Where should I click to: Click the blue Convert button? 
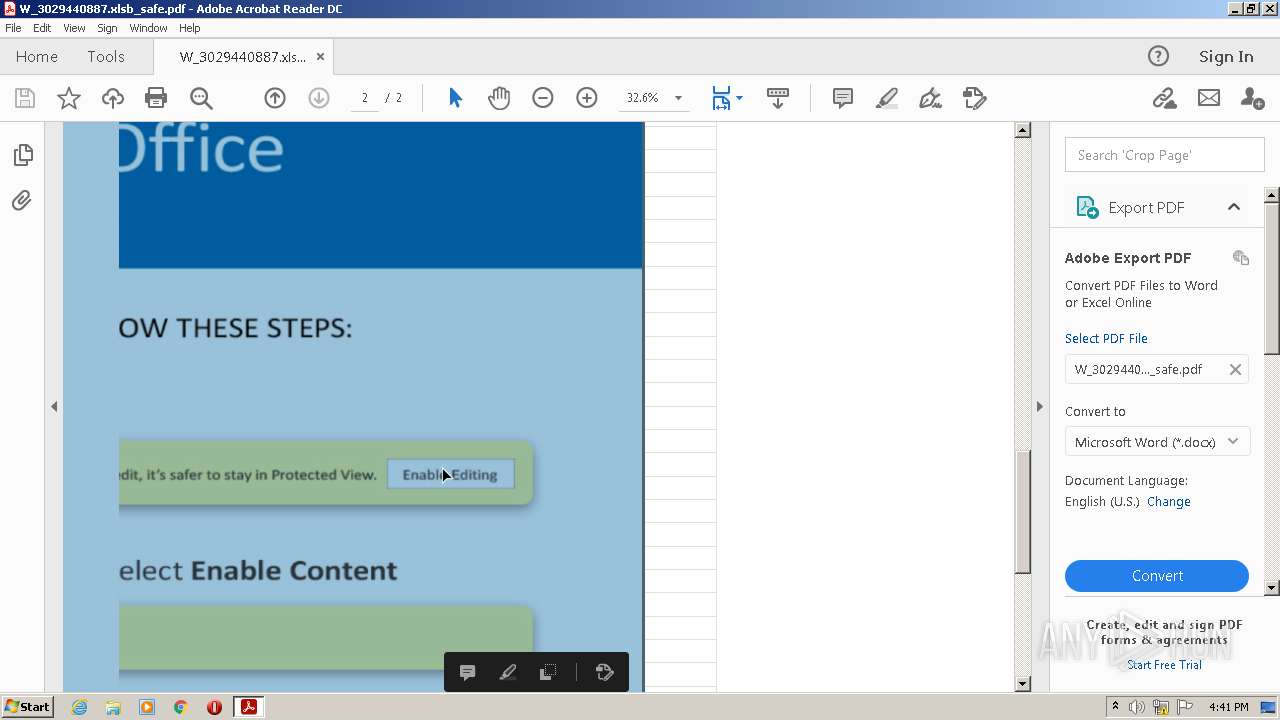point(1157,576)
